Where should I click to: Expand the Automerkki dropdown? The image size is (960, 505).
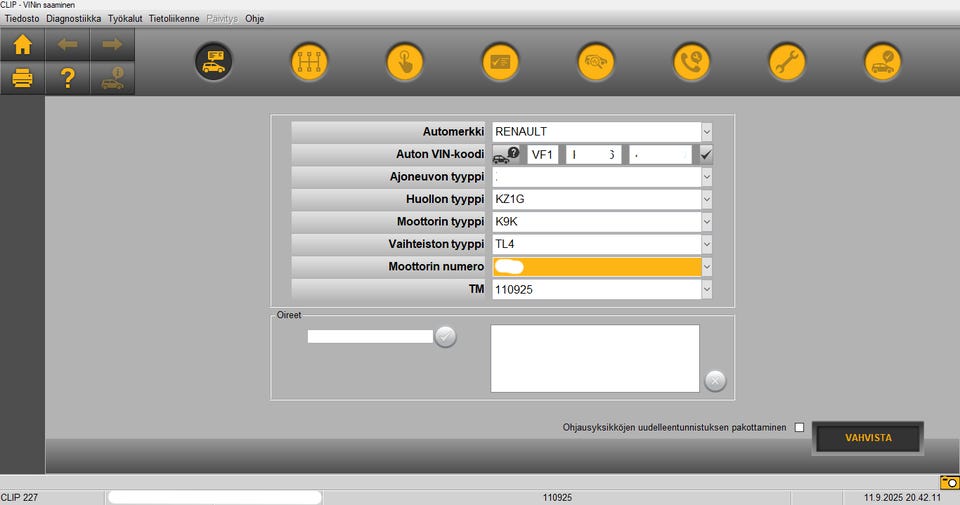[x=707, y=132]
